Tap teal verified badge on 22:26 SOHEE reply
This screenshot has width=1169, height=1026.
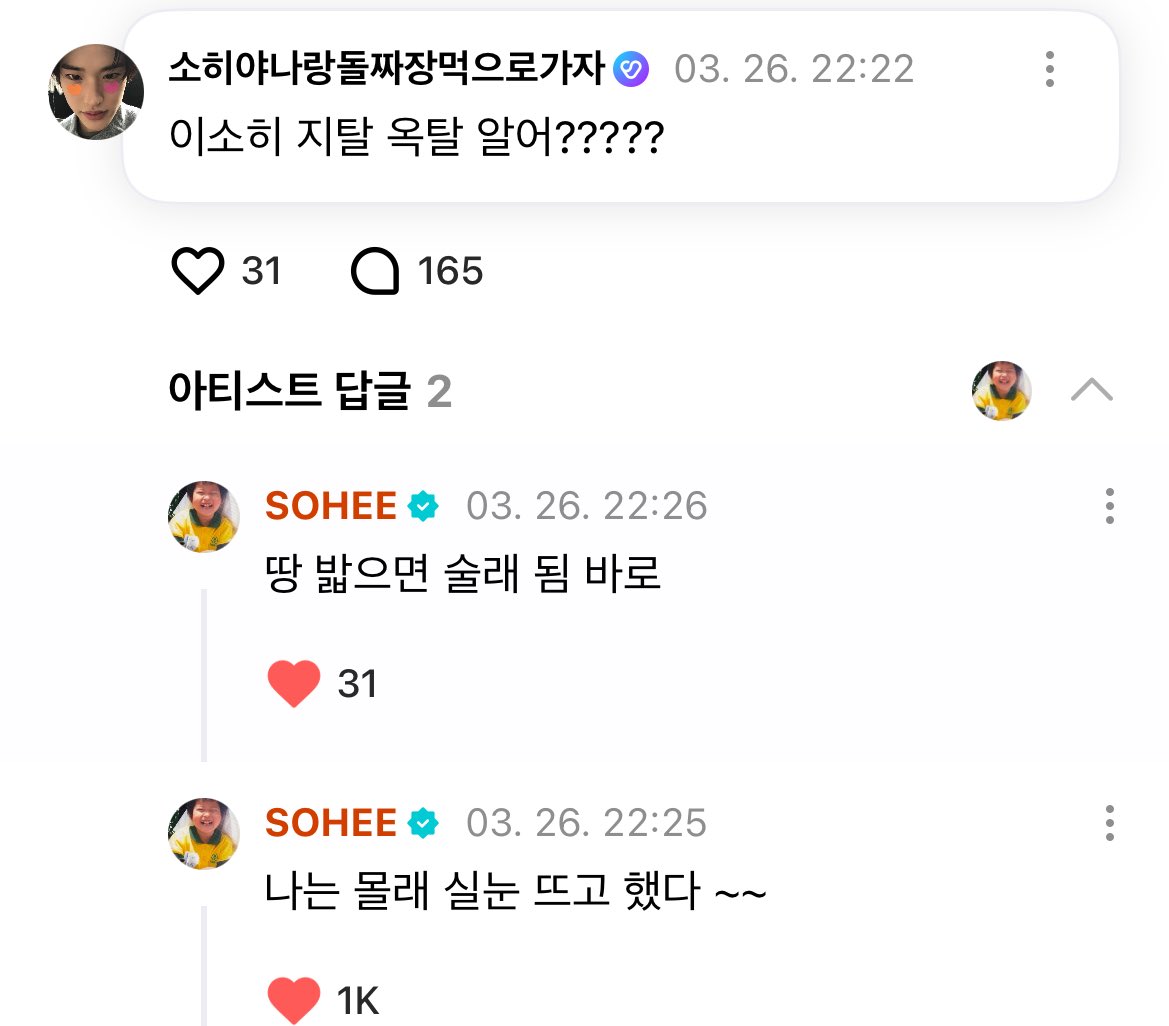coord(423,506)
